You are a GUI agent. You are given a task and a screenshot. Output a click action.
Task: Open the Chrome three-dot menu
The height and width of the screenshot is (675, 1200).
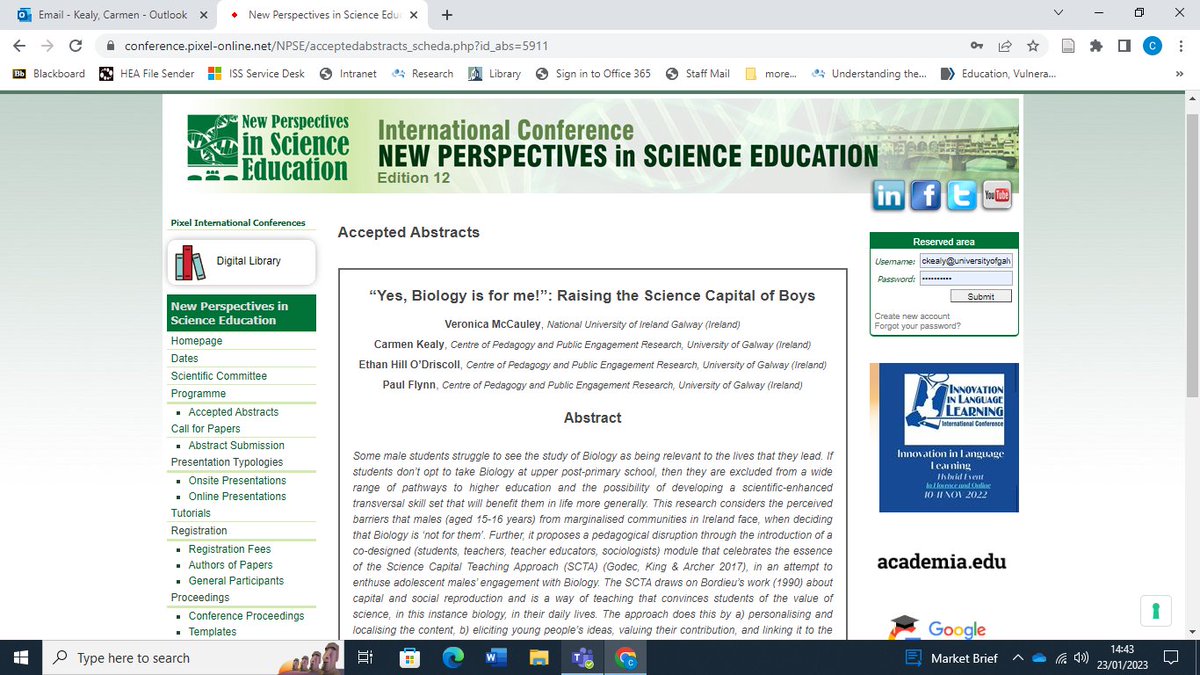1181,46
